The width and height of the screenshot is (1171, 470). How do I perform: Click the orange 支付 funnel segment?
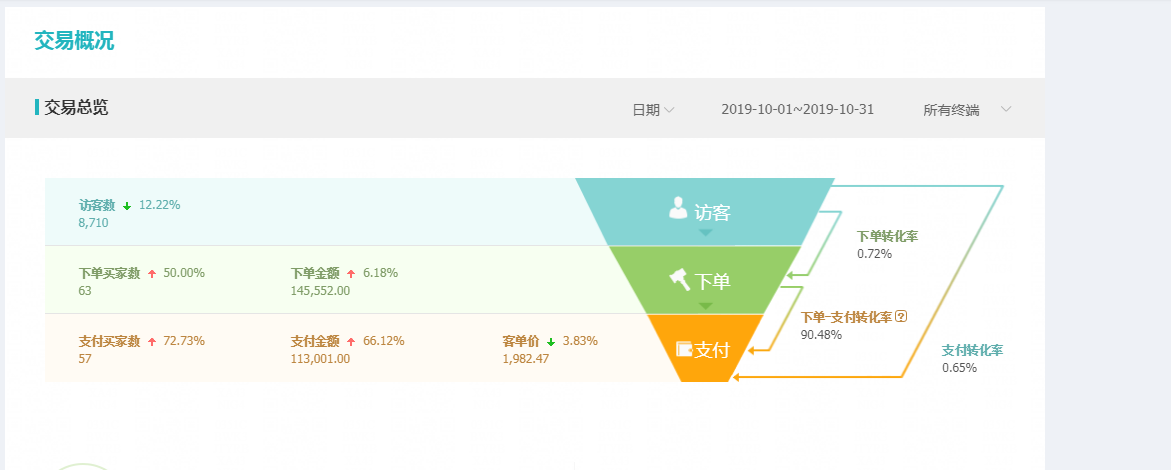705,348
